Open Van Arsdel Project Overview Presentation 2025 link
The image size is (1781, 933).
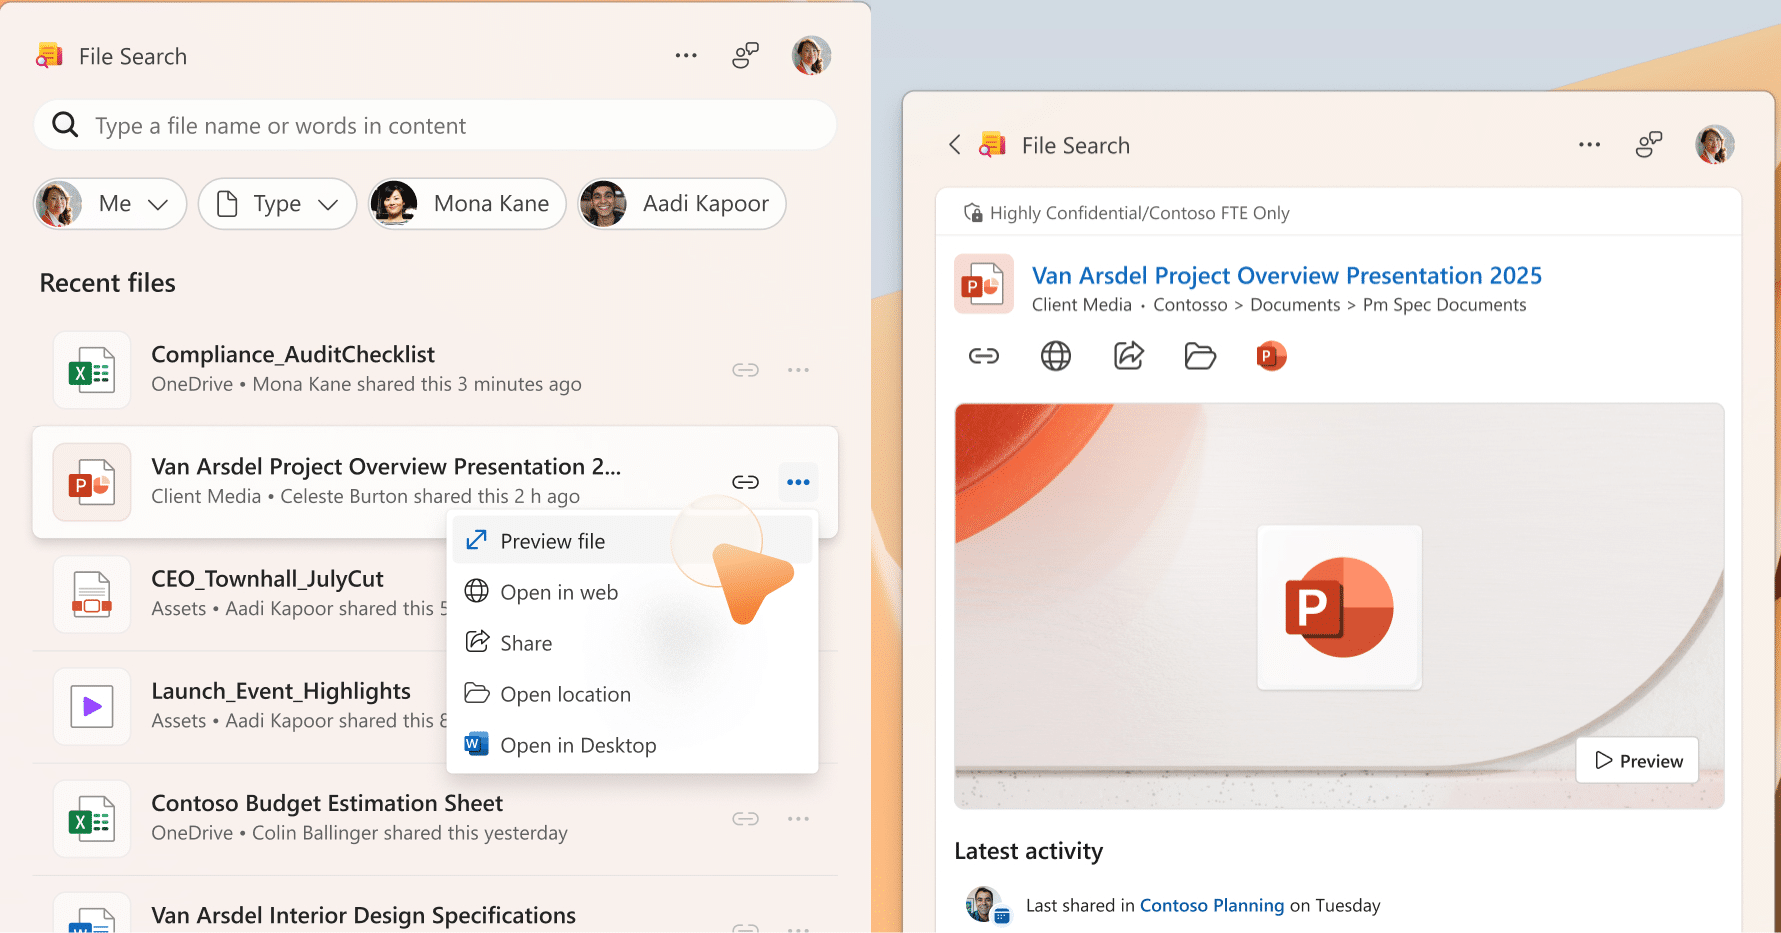pyautogui.click(x=1287, y=275)
